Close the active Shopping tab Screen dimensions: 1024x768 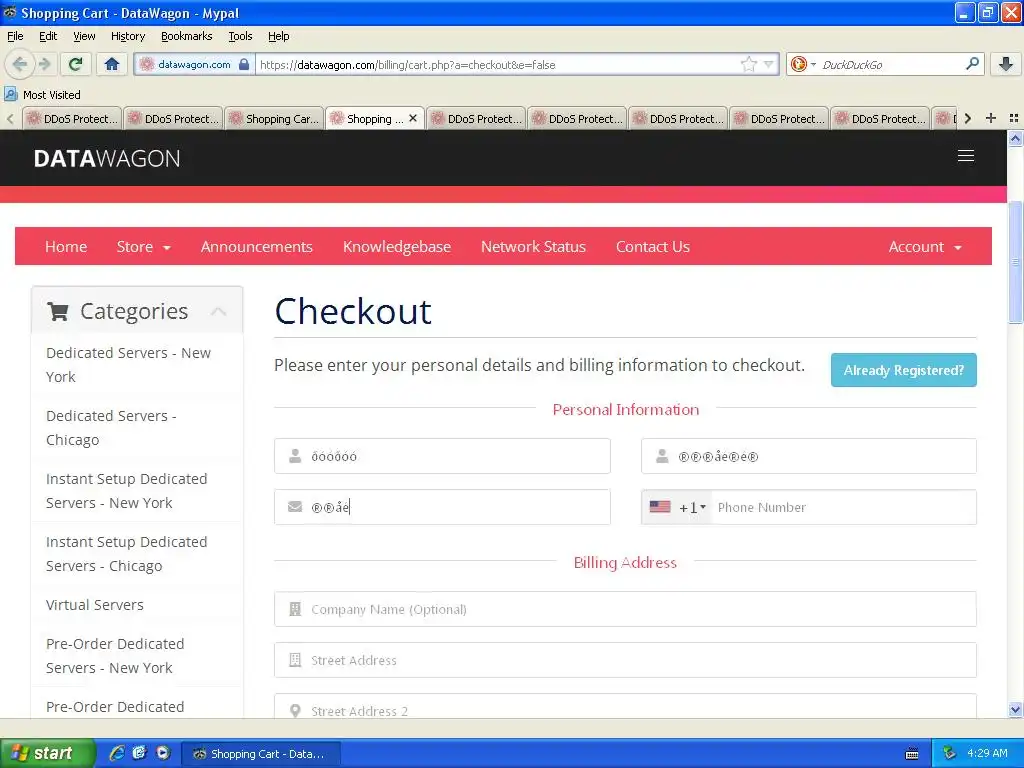click(413, 118)
